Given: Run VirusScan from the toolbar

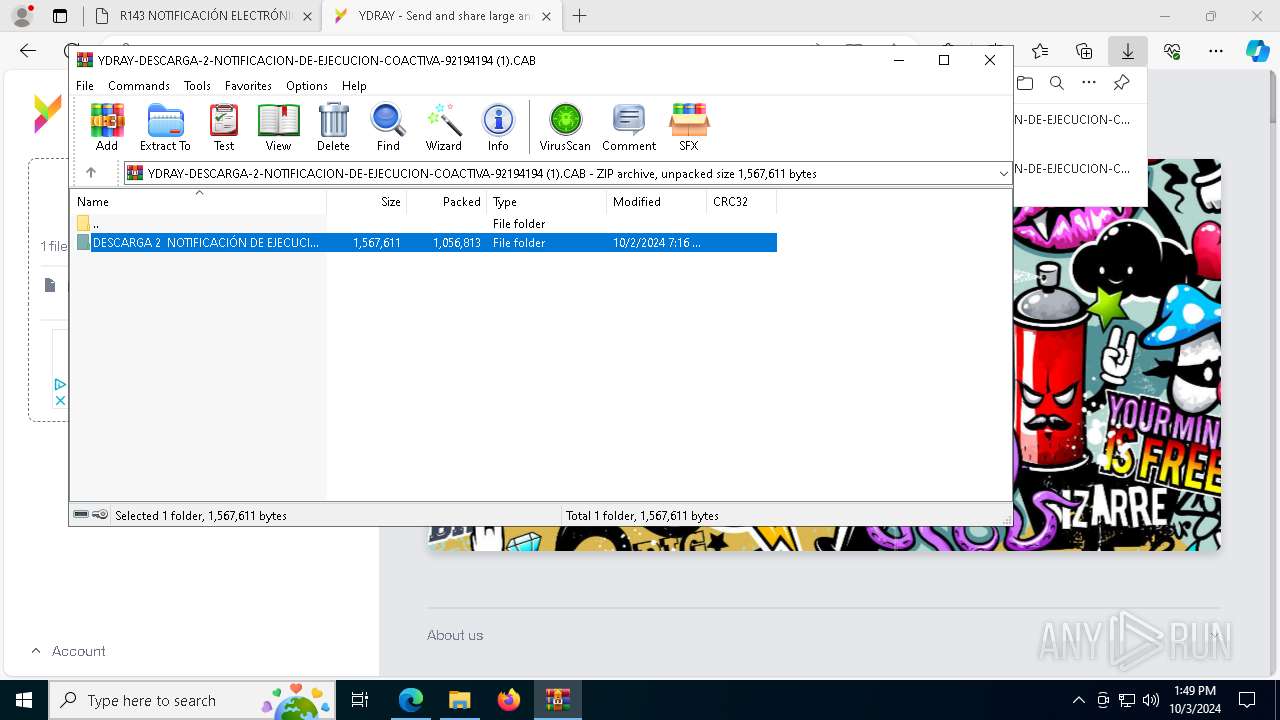Looking at the screenshot, I should (x=565, y=127).
